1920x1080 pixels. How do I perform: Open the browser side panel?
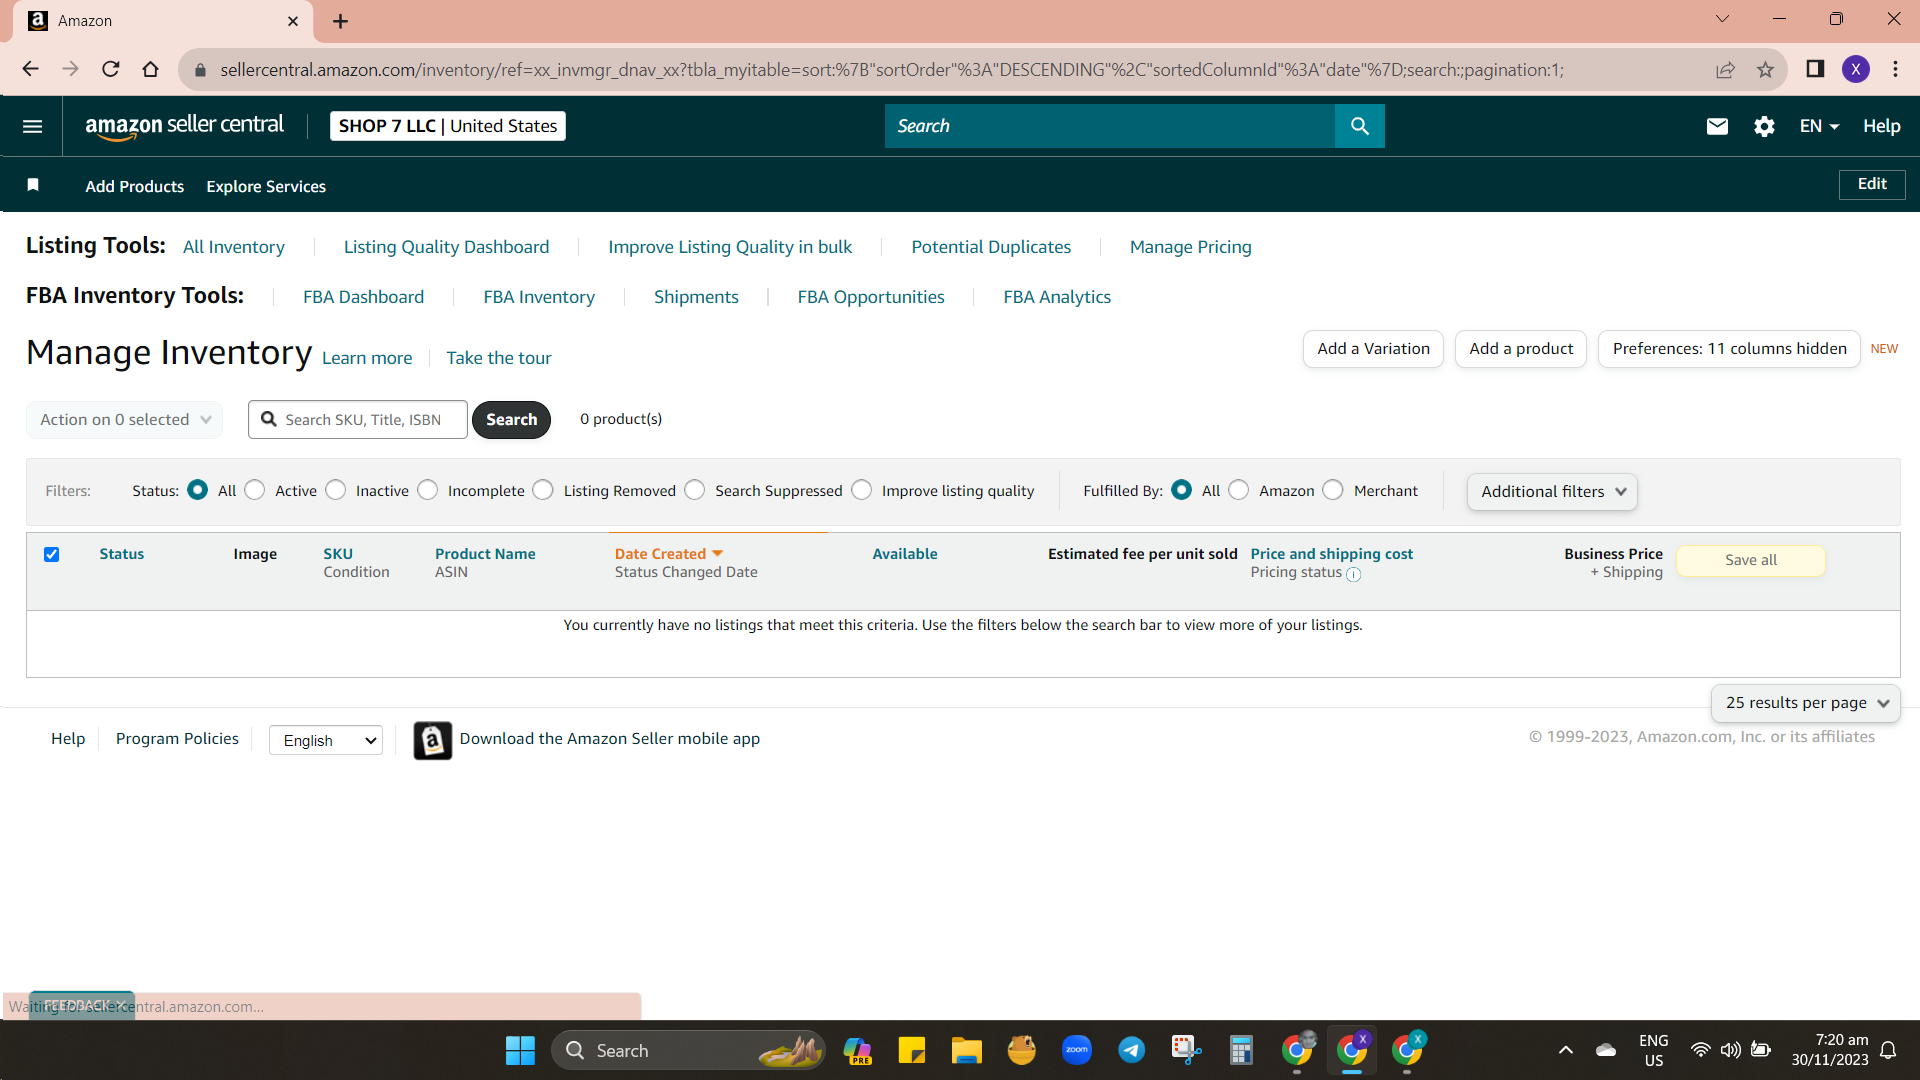pyautogui.click(x=1815, y=69)
